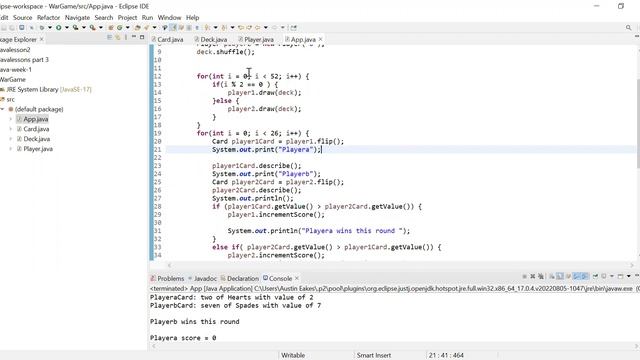
Task: Click the Search flashlight toolbar icon
Action: click(x=146, y=28)
